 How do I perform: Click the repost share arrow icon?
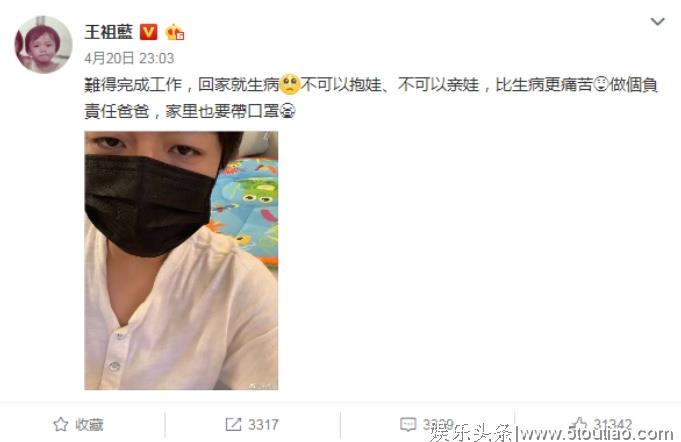coord(233,424)
